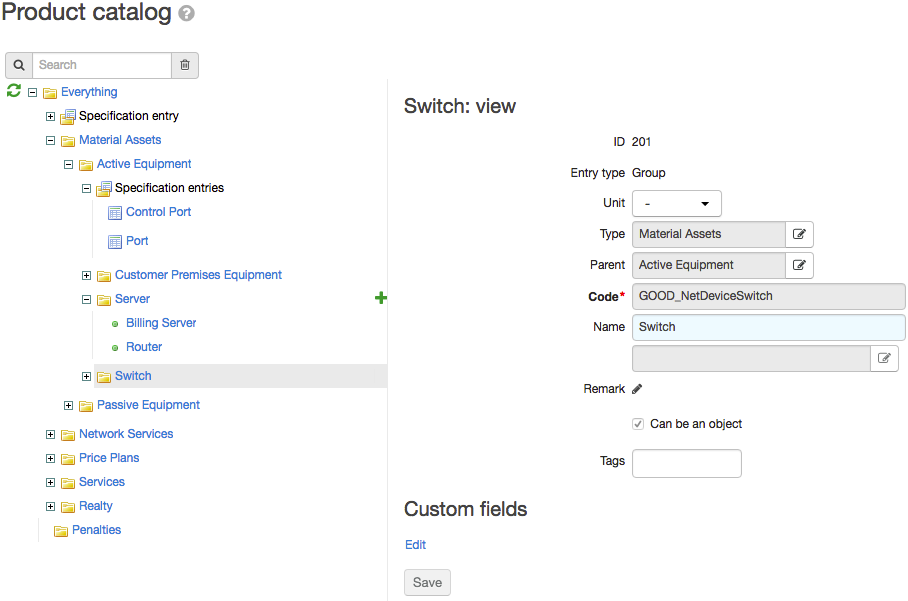Image resolution: width=908 pixels, height=601 pixels.
Task: Click the Name input field
Action: tap(768, 327)
